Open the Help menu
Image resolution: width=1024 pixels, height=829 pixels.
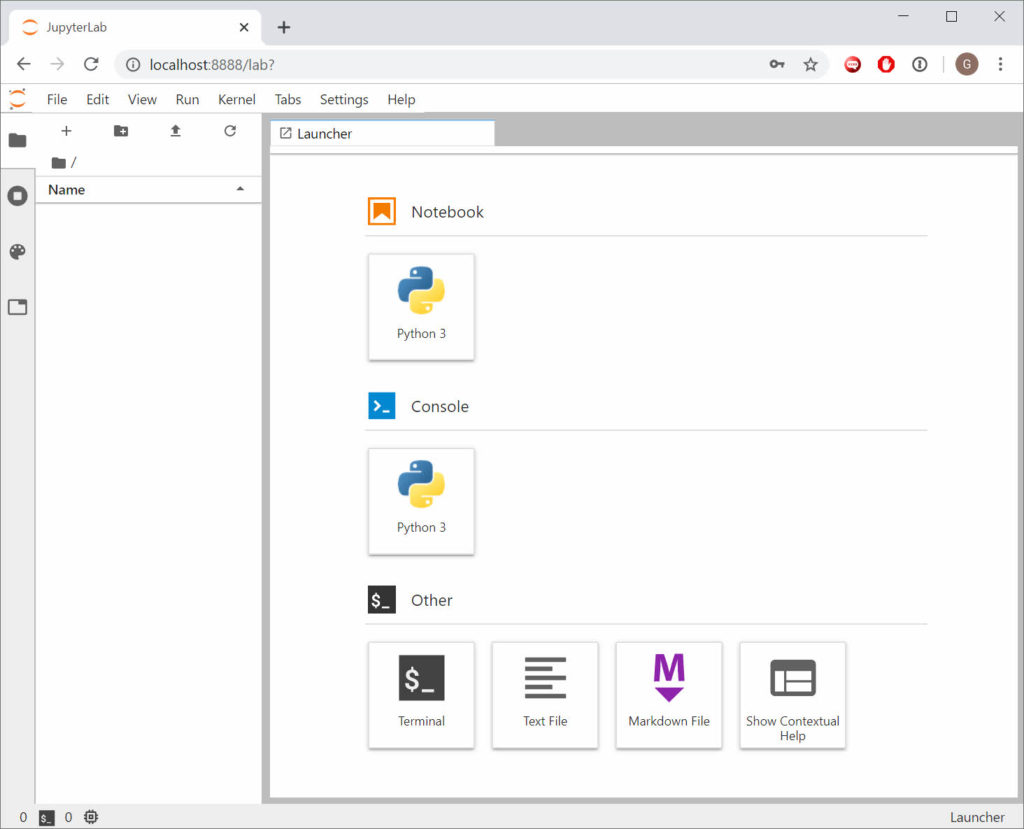pos(401,99)
